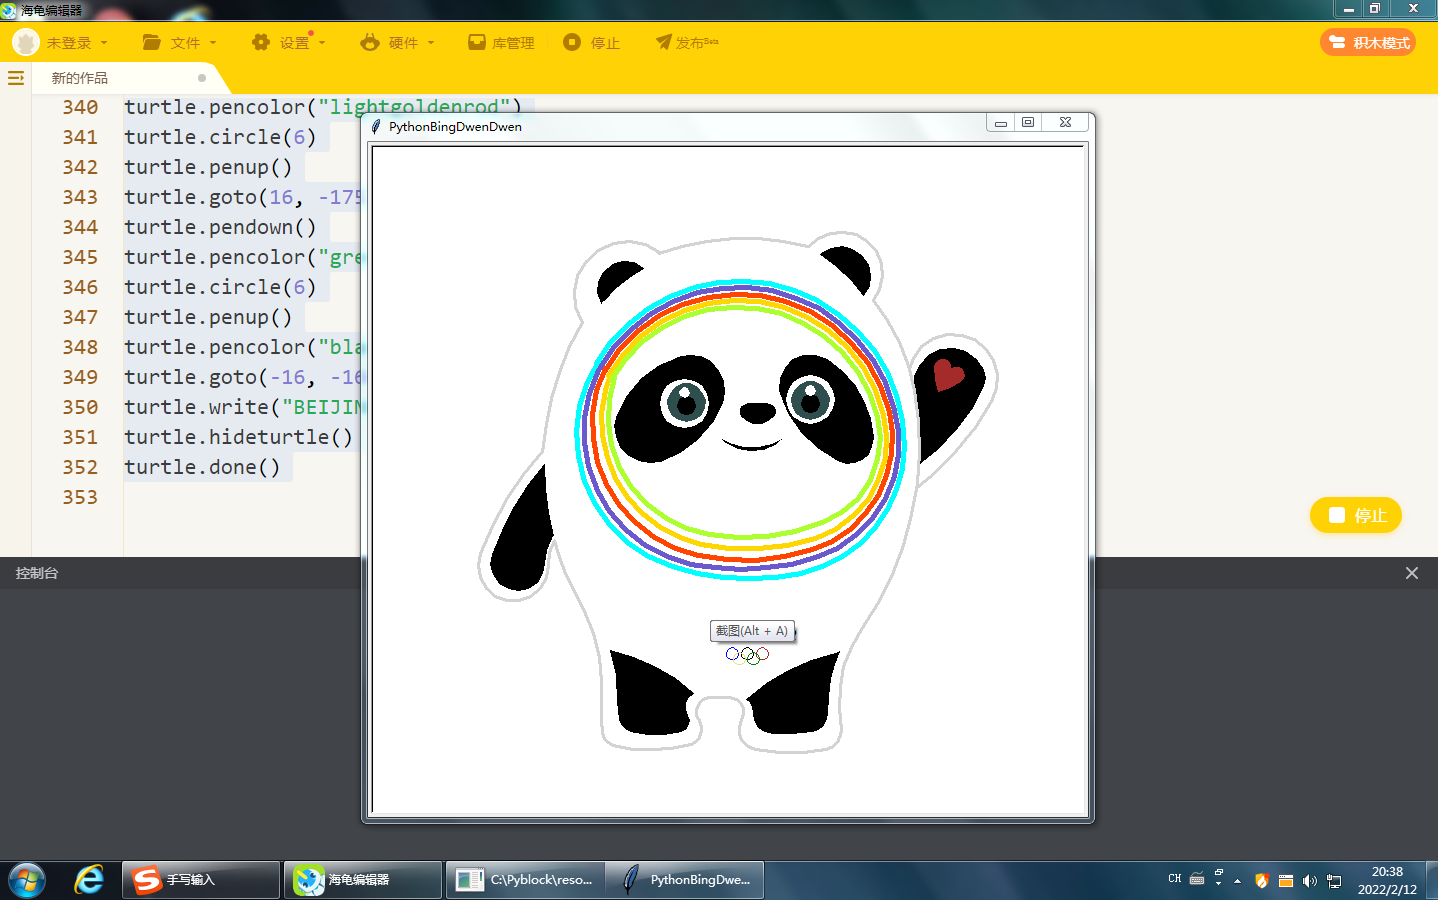Minimize the PythonBingDwenDwen window
Viewport: 1438px width, 900px height.
point(1000,123)
